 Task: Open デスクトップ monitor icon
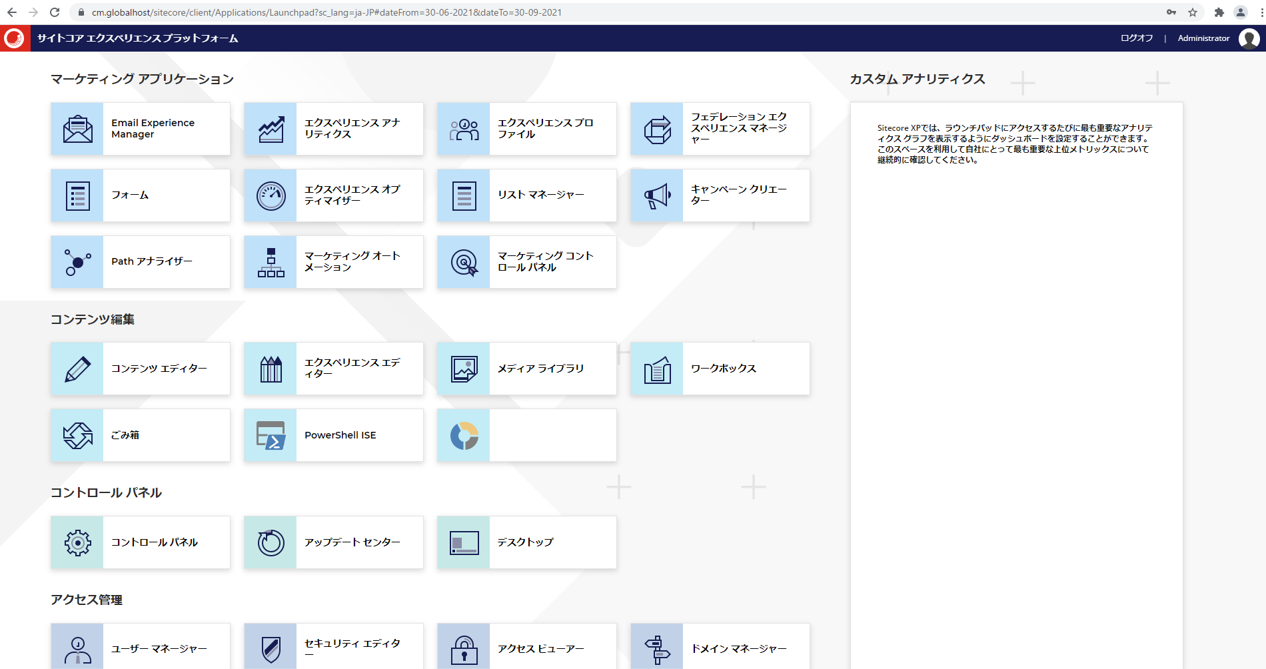tap(463, 542)
